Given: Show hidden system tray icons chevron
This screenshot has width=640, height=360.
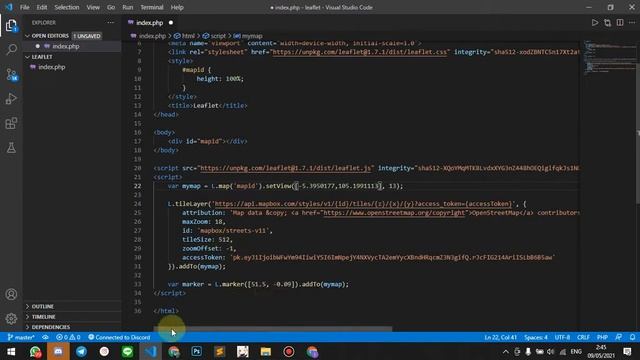Looking at the screenshot, I should pyautogui.click(x=506, y=352).
